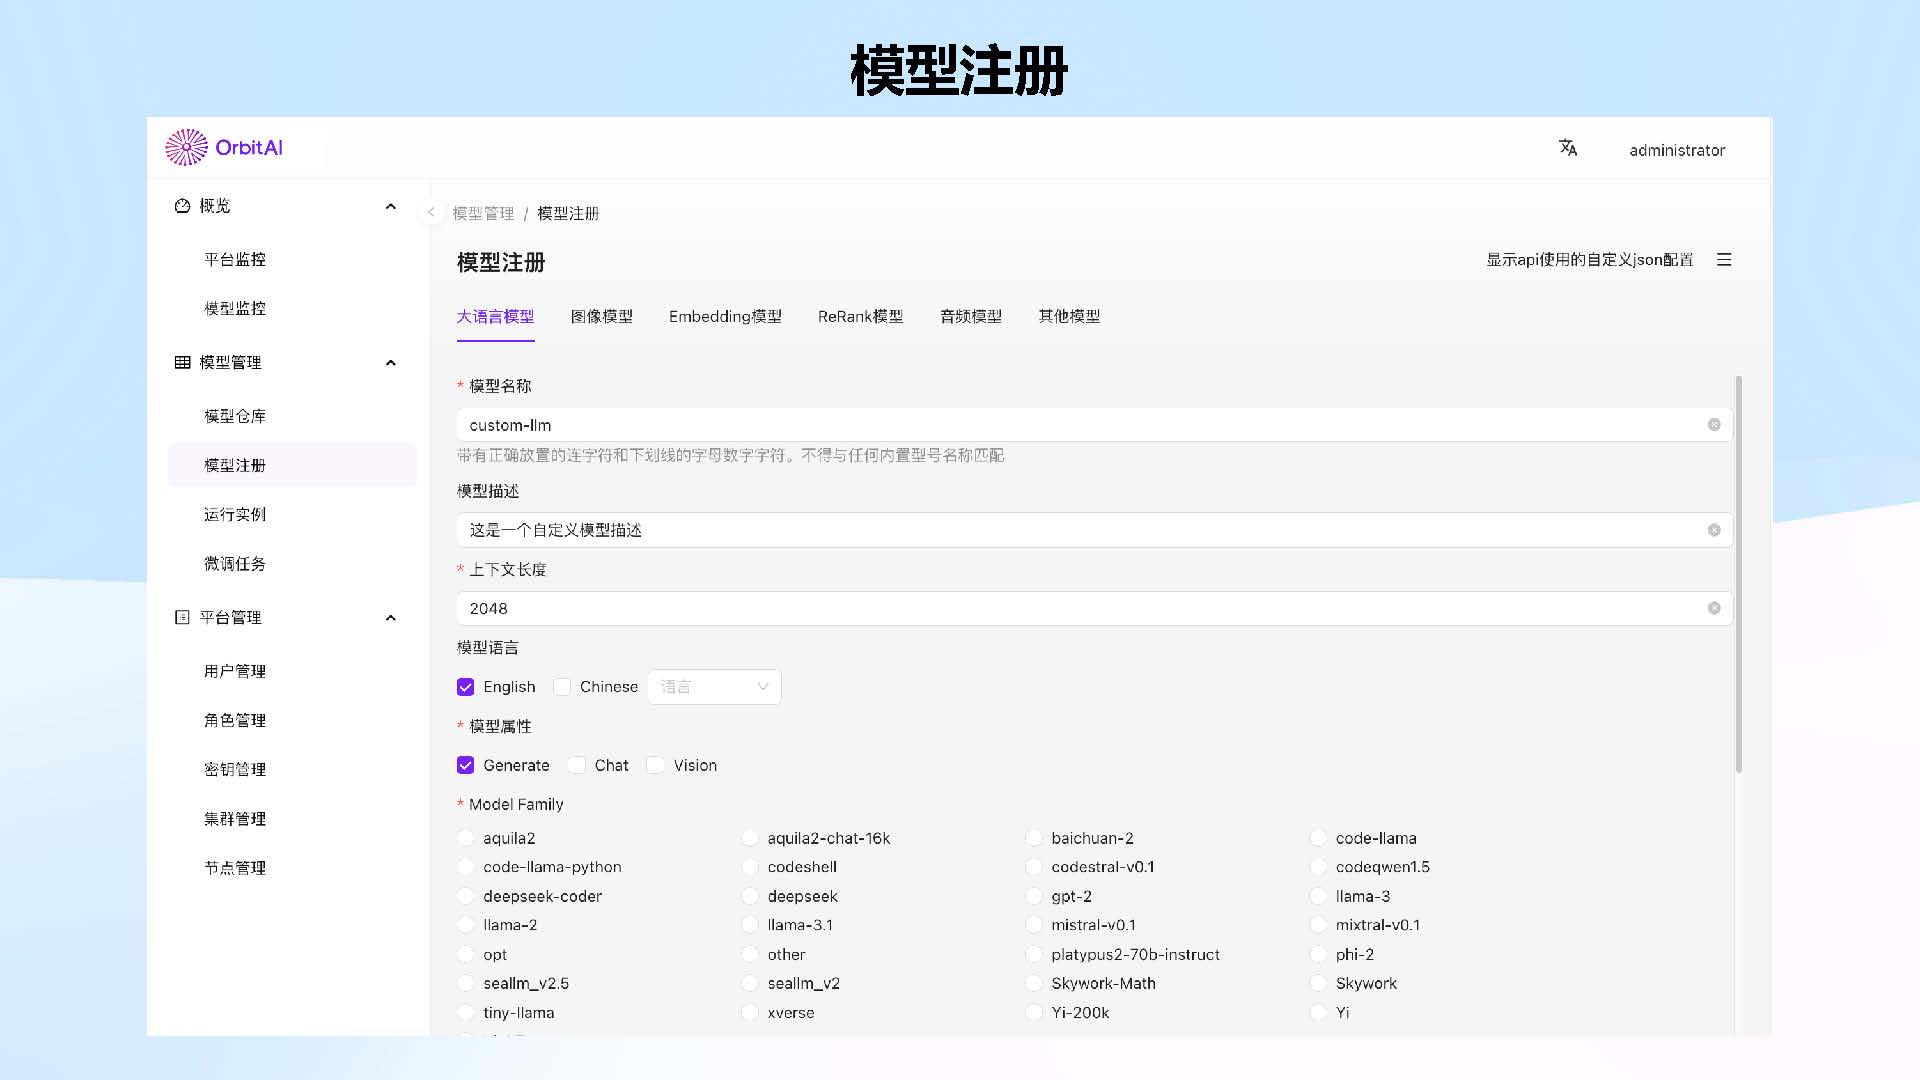This screenshot has height=1080, width=1920.
Task: Uncheck the Generate attribute checkbox
Action: (466, 766)
